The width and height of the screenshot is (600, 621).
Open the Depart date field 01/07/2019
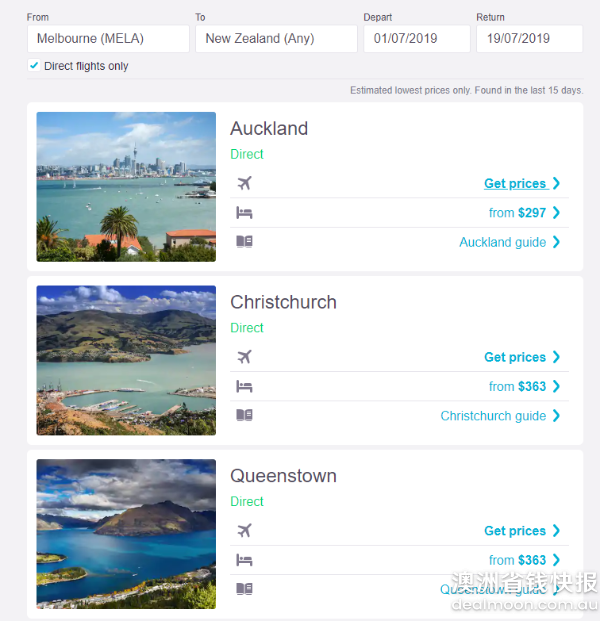pyautogui.click(x=416, y=39)
